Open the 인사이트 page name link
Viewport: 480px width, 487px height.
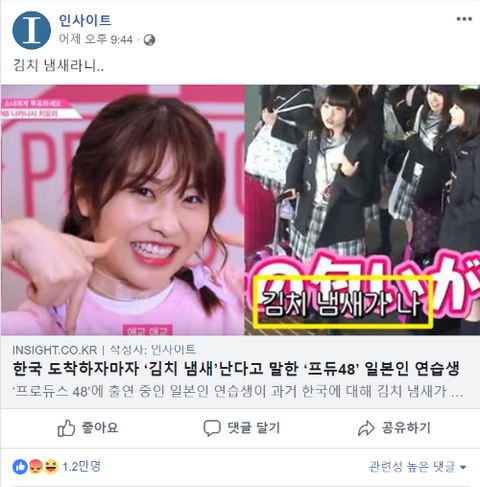click(x=85, y=20)
